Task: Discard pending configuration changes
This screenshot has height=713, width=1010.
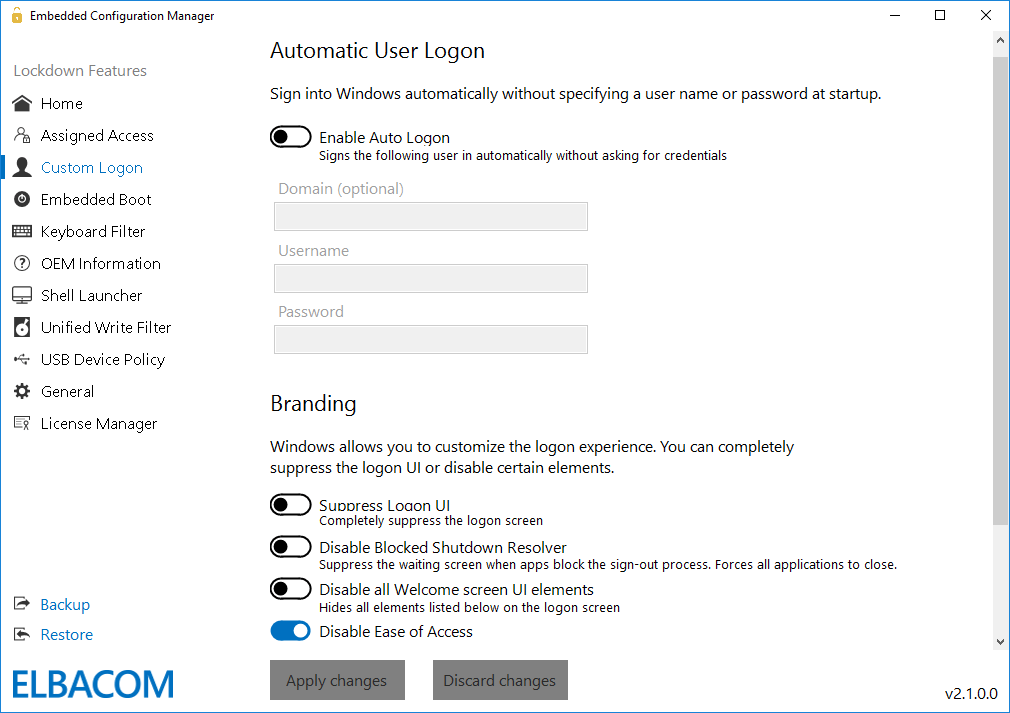Action: 500,680
